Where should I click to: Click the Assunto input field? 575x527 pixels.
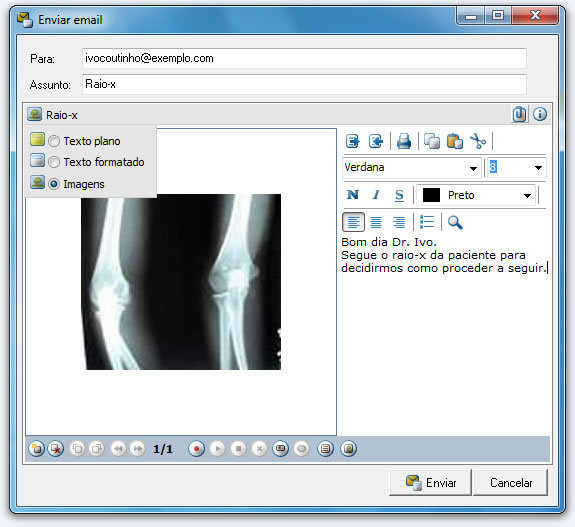(x=304, y=84)
